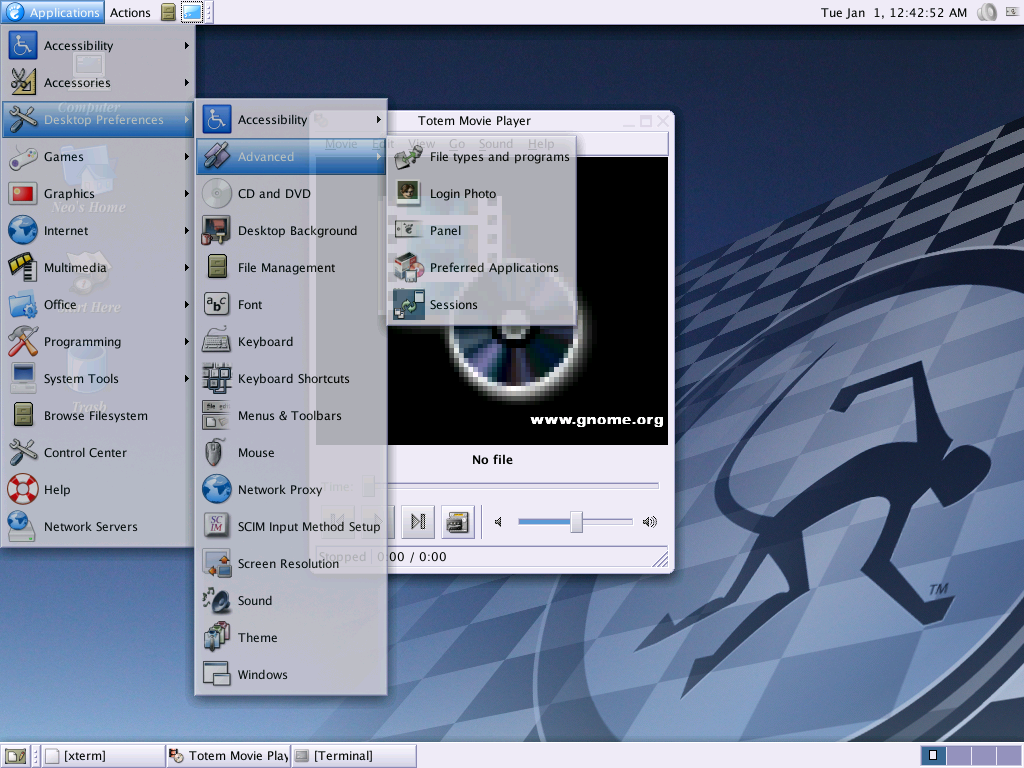1024x768 pixels.
Task: Expand the Accessories submenu arrow
Action: [x=187, y=82]
